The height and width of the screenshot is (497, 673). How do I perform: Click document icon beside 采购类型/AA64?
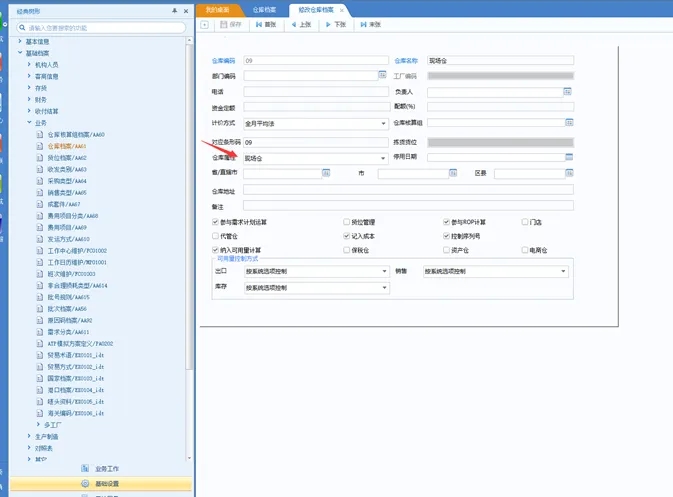39,181
